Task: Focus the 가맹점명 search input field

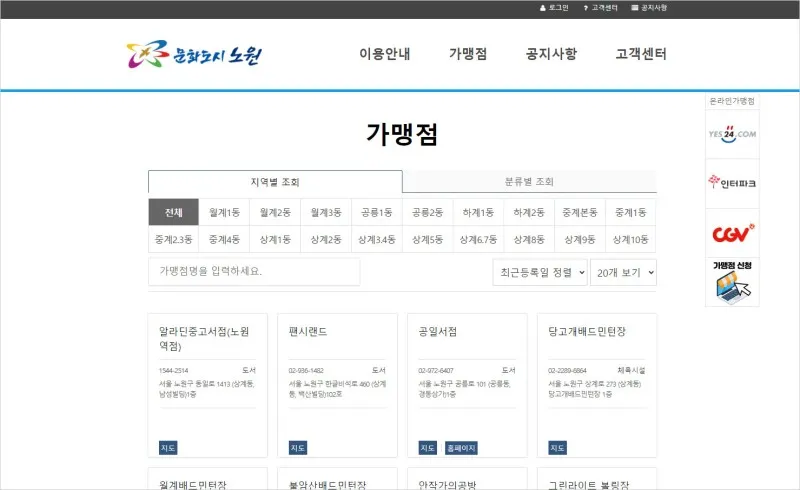Action: [x=254, y=271]
